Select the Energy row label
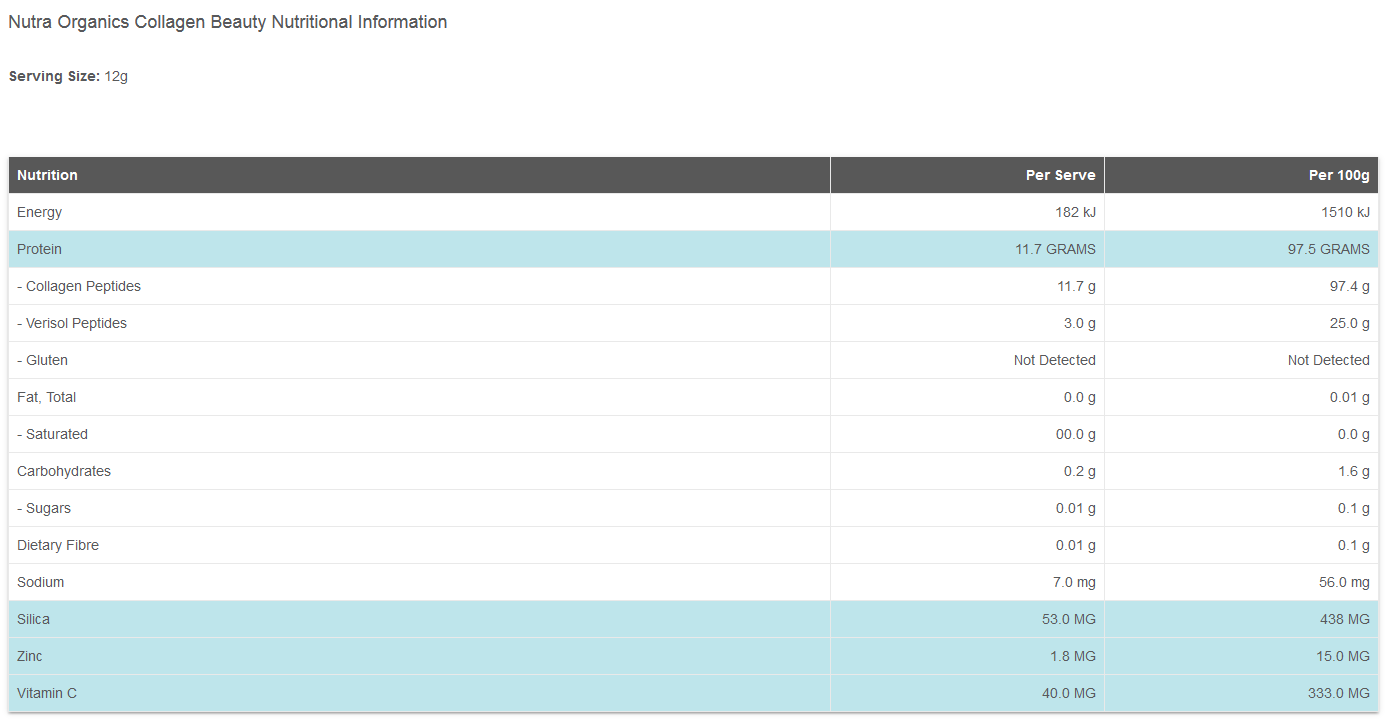The height and width of the screenshot is (723, 1389). [x=39, y=212]
